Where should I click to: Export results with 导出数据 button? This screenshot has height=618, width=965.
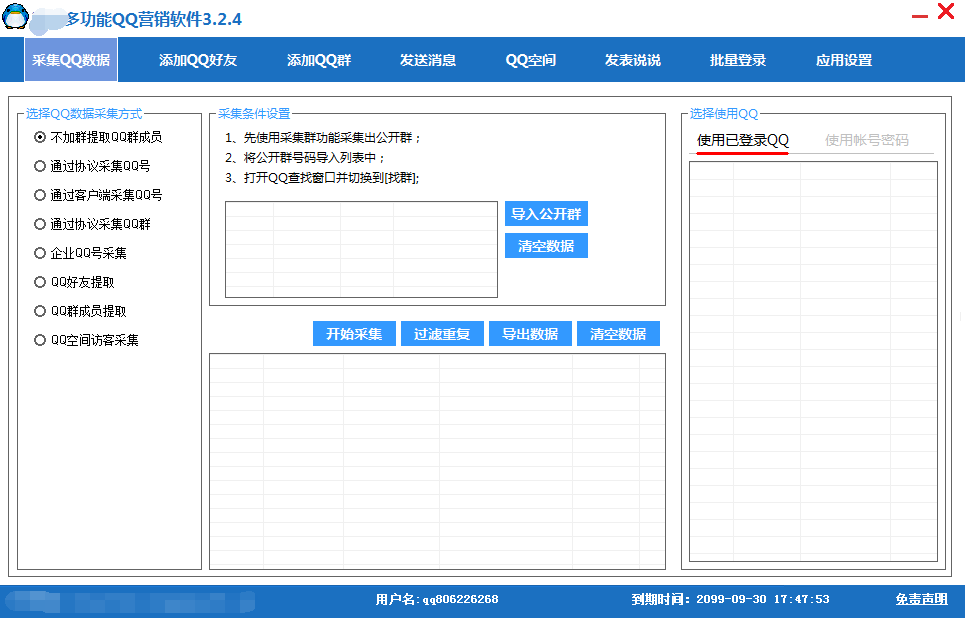(x=530, y=334)
